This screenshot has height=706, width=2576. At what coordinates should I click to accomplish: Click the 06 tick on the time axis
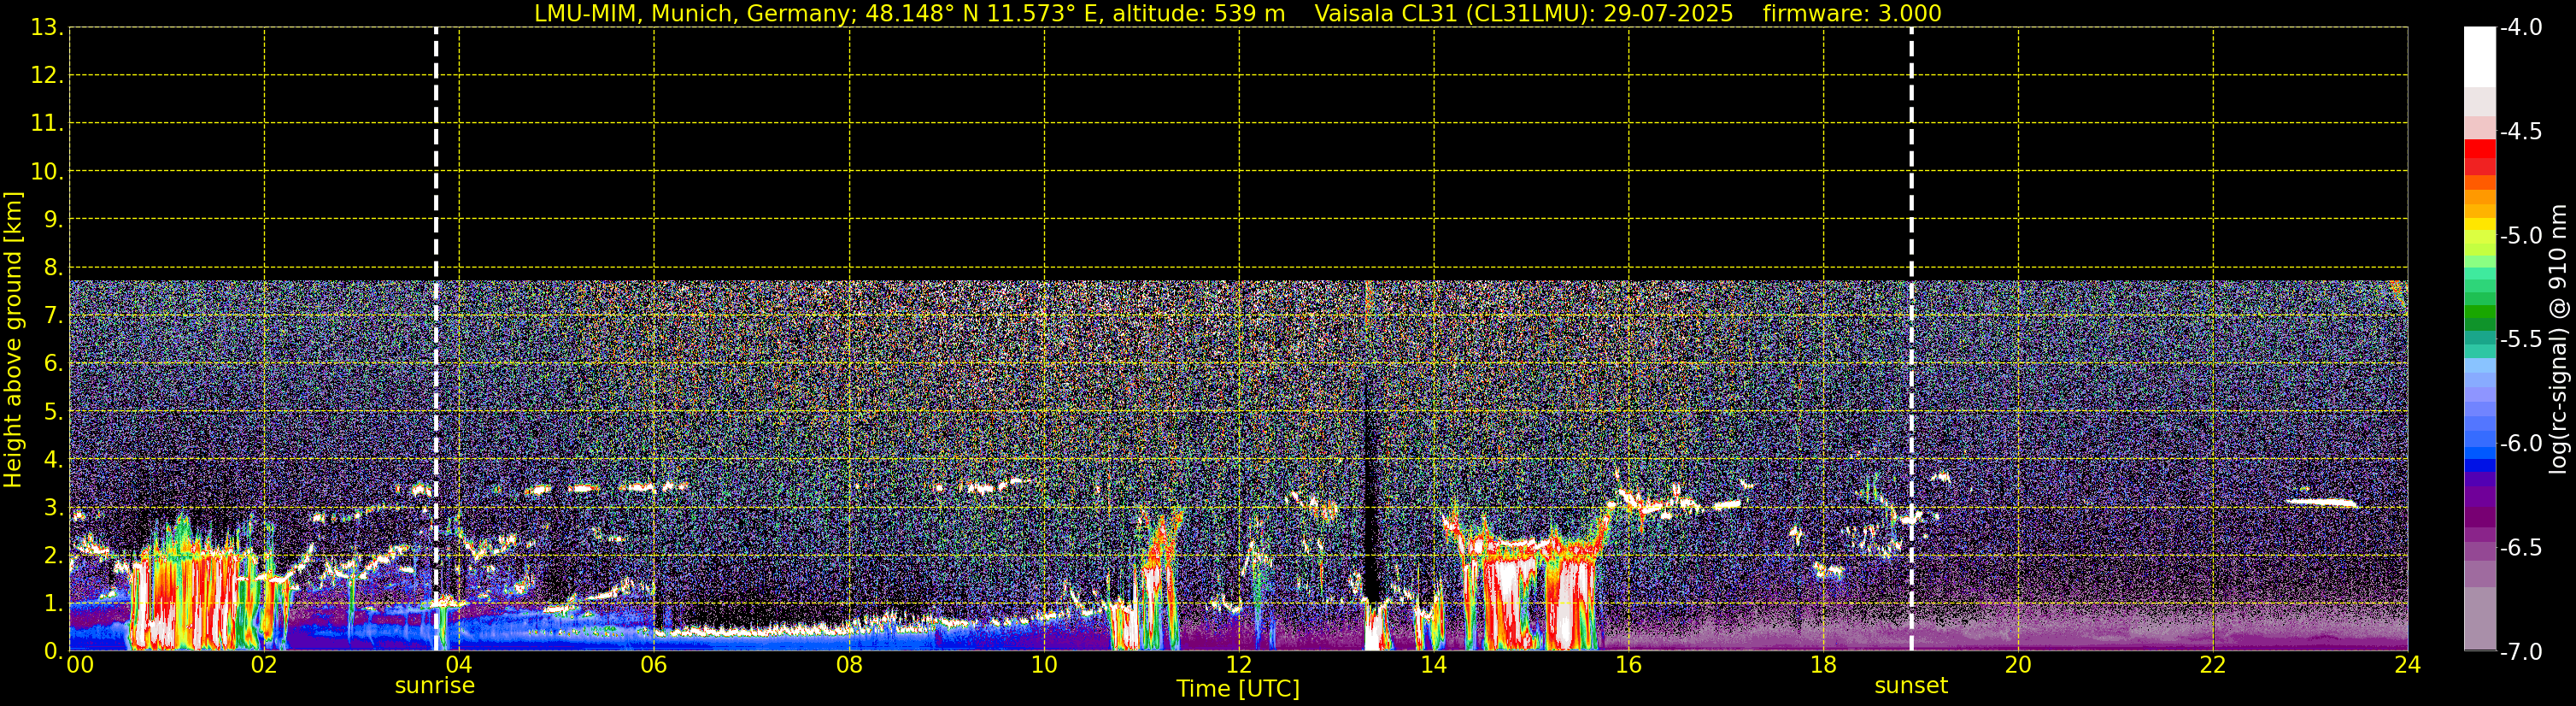click(x=653, y=665)
